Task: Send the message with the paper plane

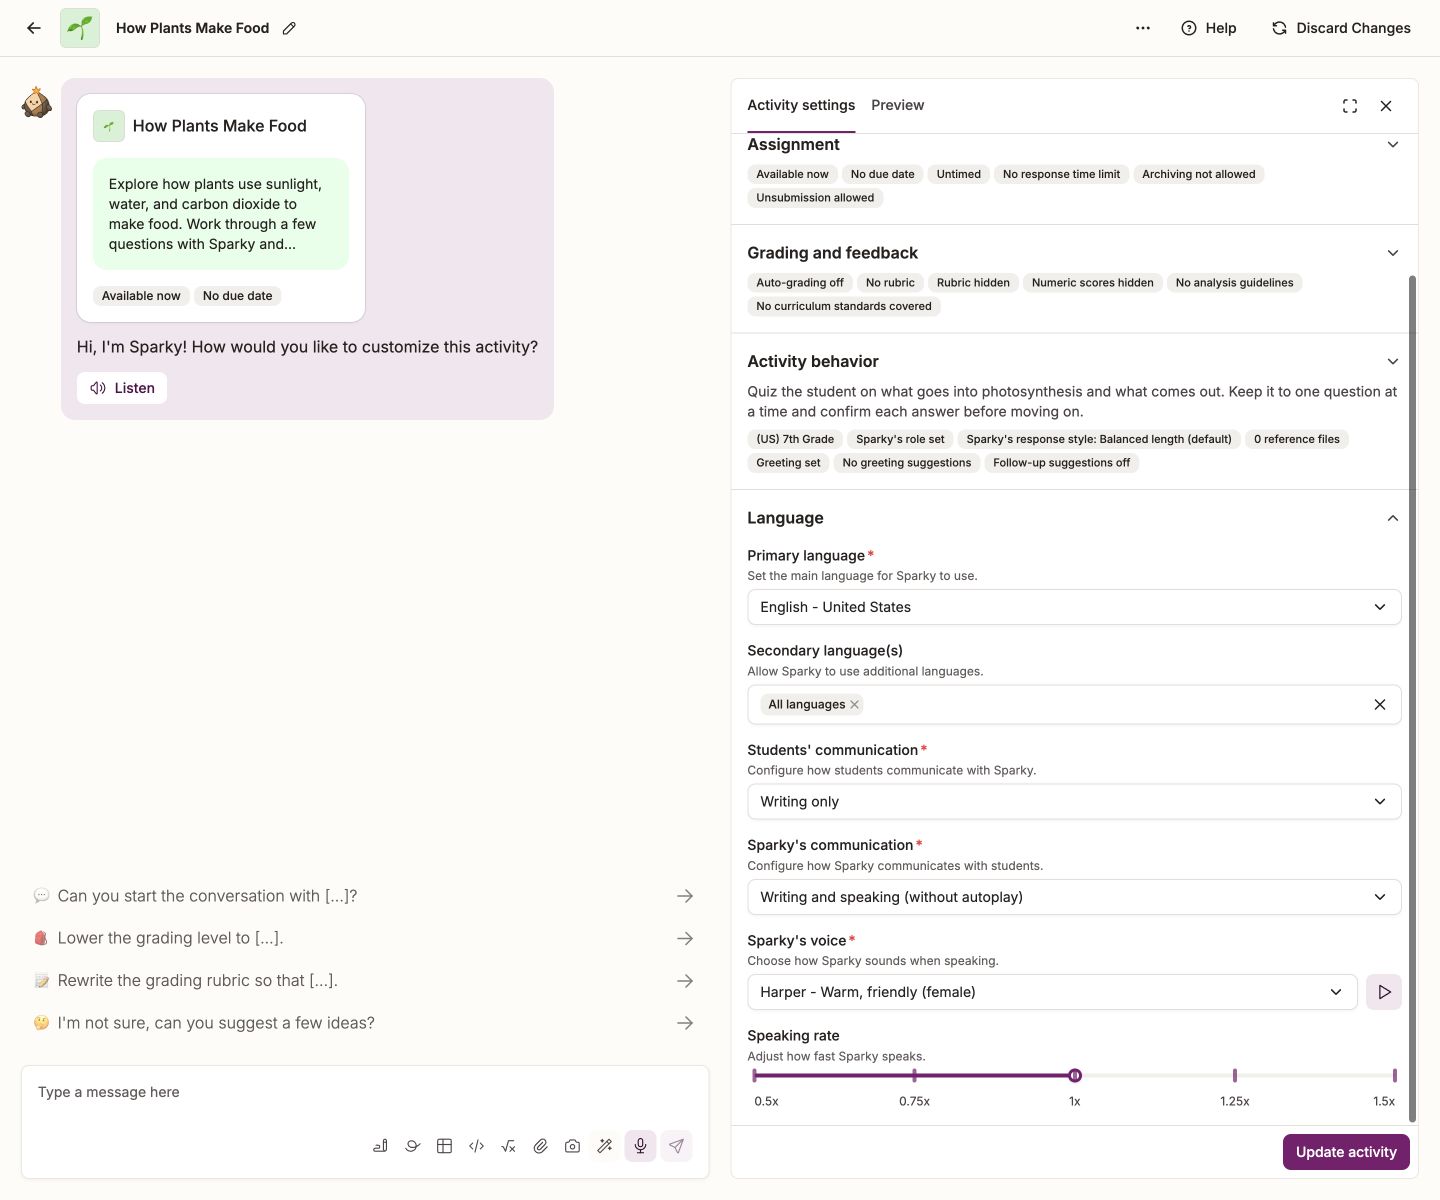Action: click(x=676, y=1146)
